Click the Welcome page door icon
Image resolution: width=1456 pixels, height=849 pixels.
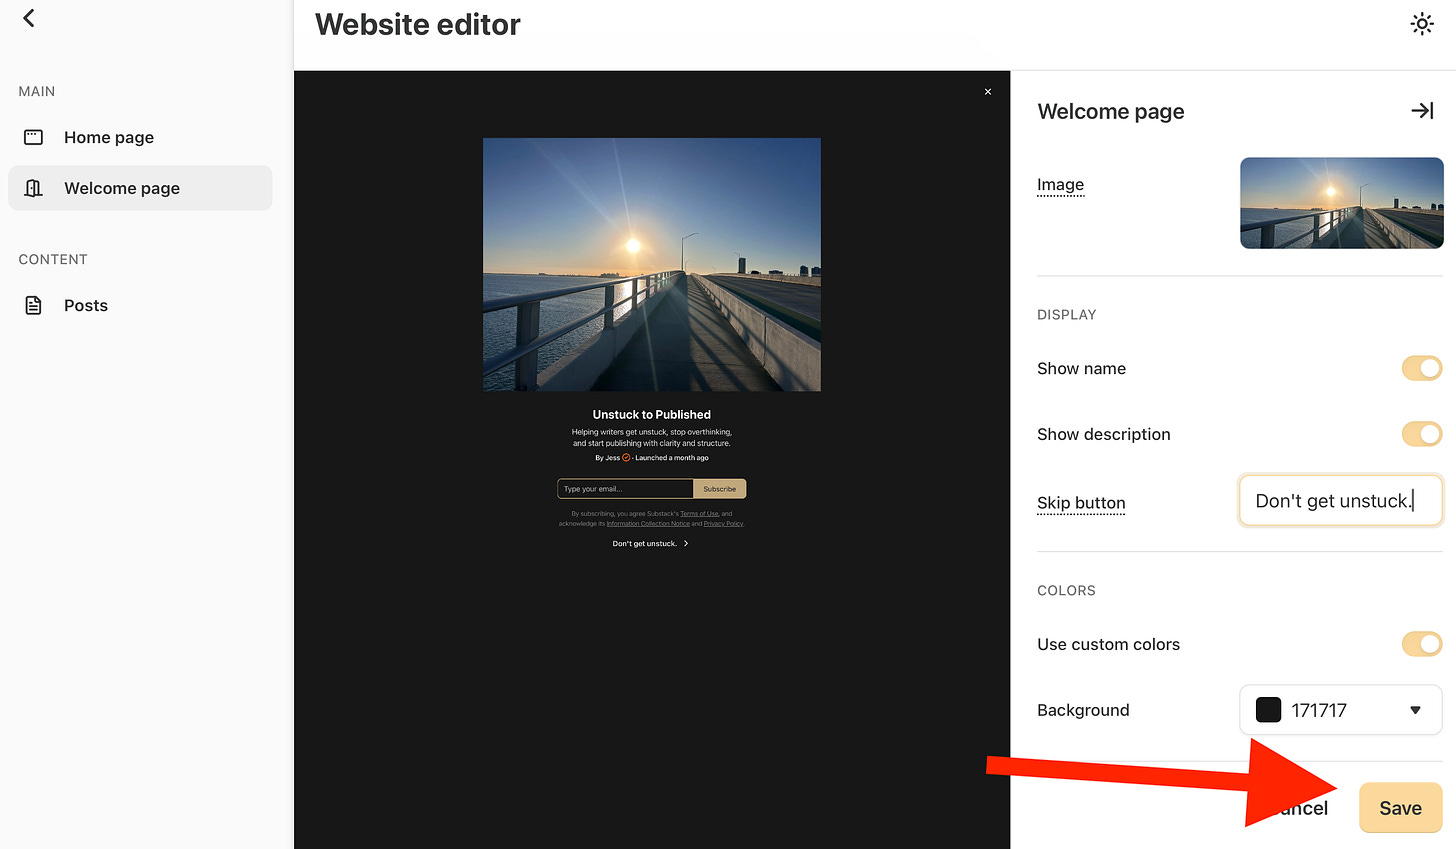tap(33, 188)
